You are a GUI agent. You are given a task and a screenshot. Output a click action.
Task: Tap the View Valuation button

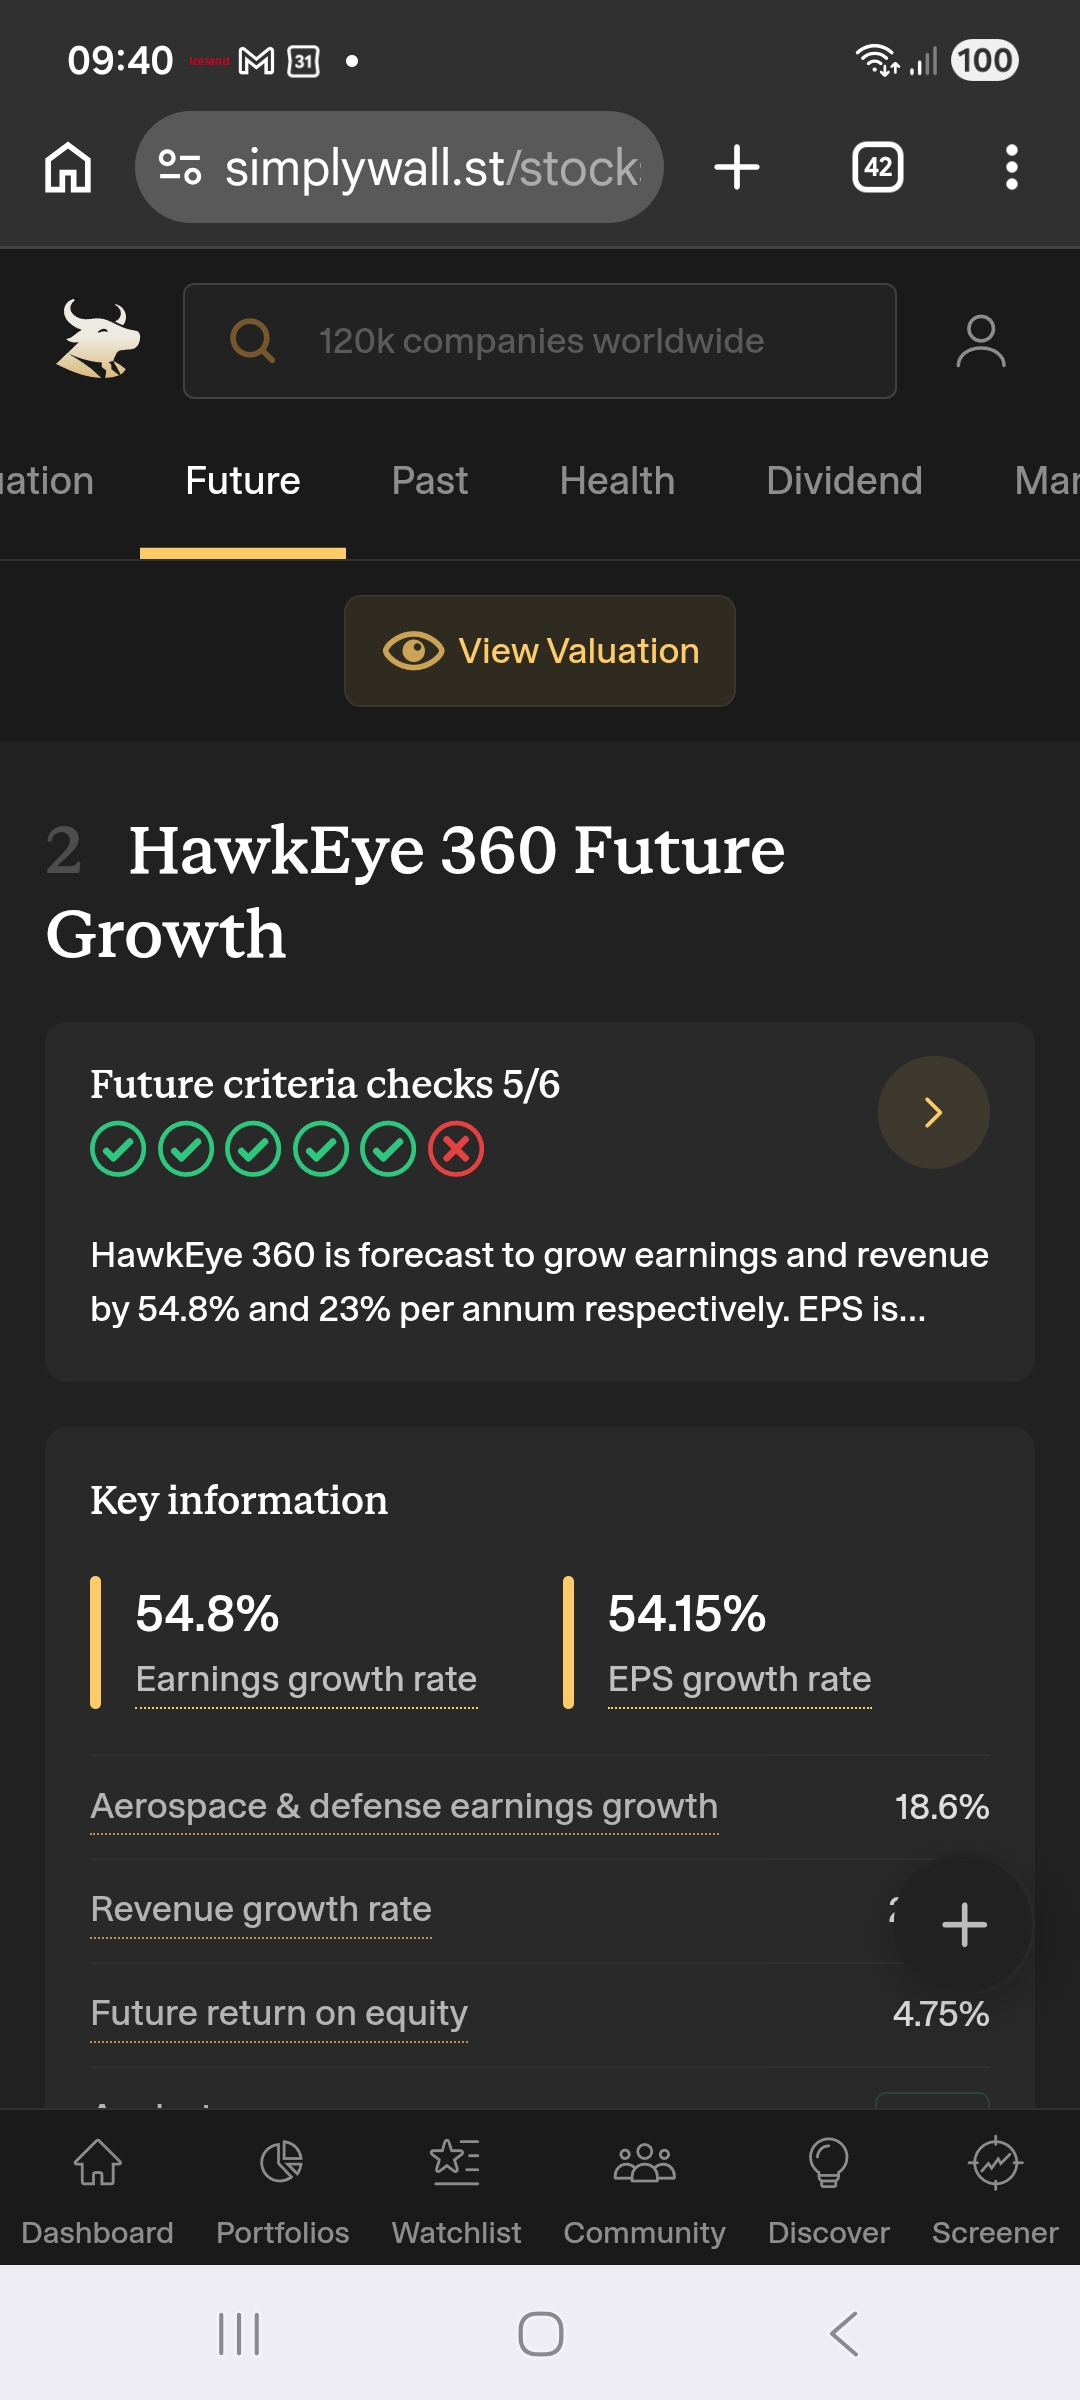tap(540, 651)
